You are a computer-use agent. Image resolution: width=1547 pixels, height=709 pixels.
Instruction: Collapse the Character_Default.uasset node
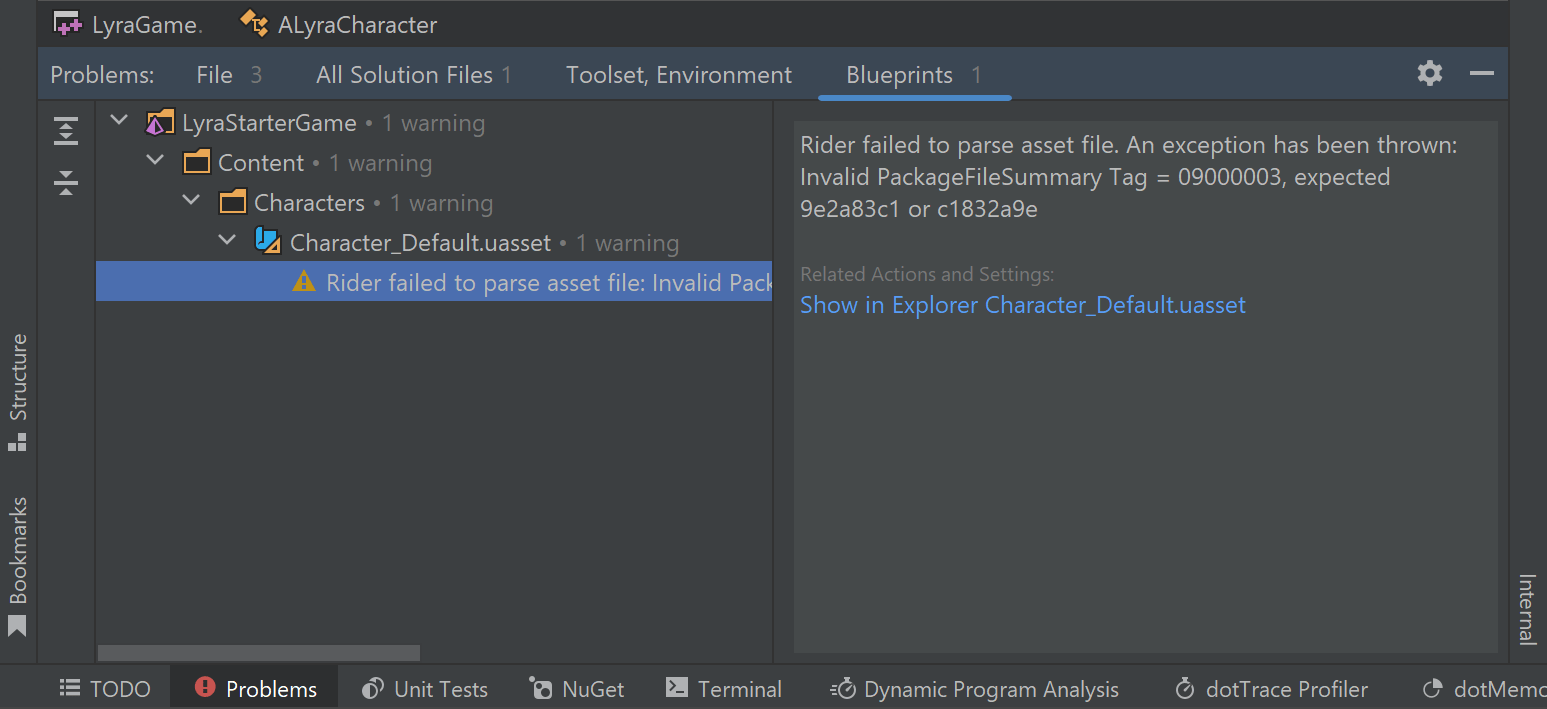click(x=227, y=241)
